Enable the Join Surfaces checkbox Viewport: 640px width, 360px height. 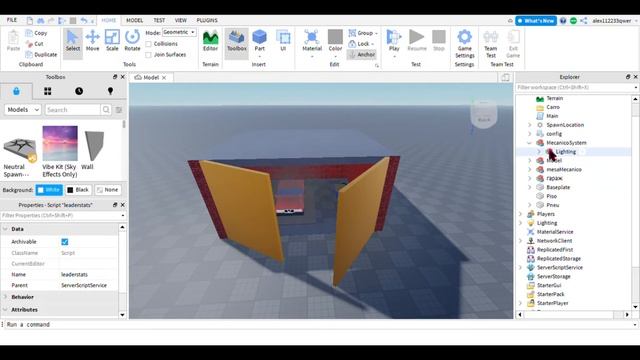(149, 54)
